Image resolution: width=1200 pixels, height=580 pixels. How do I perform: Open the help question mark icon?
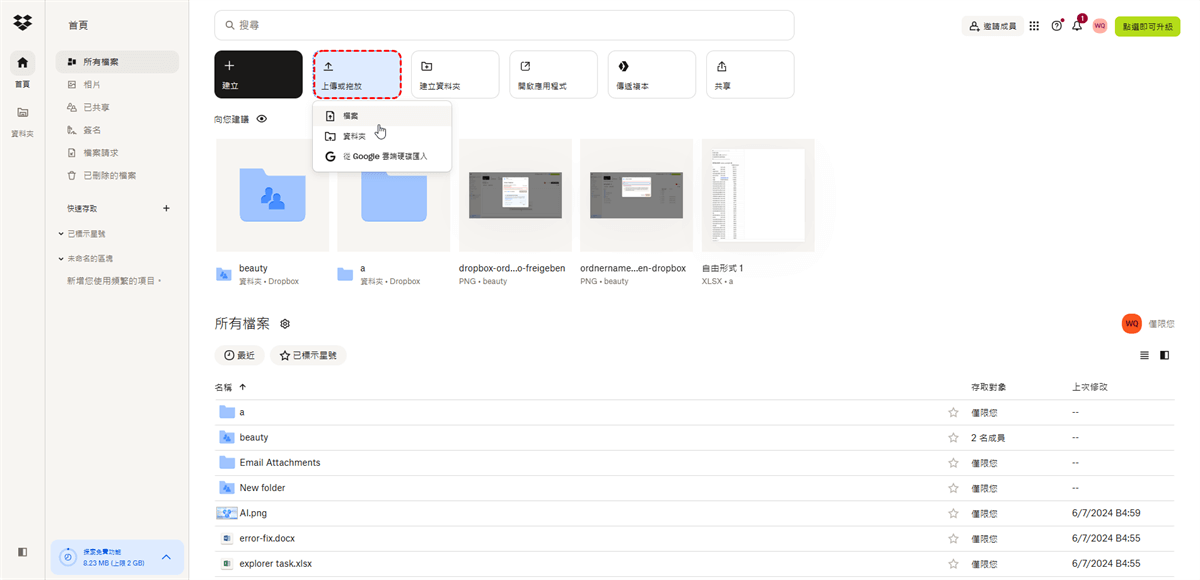[x=1056, y=26]
